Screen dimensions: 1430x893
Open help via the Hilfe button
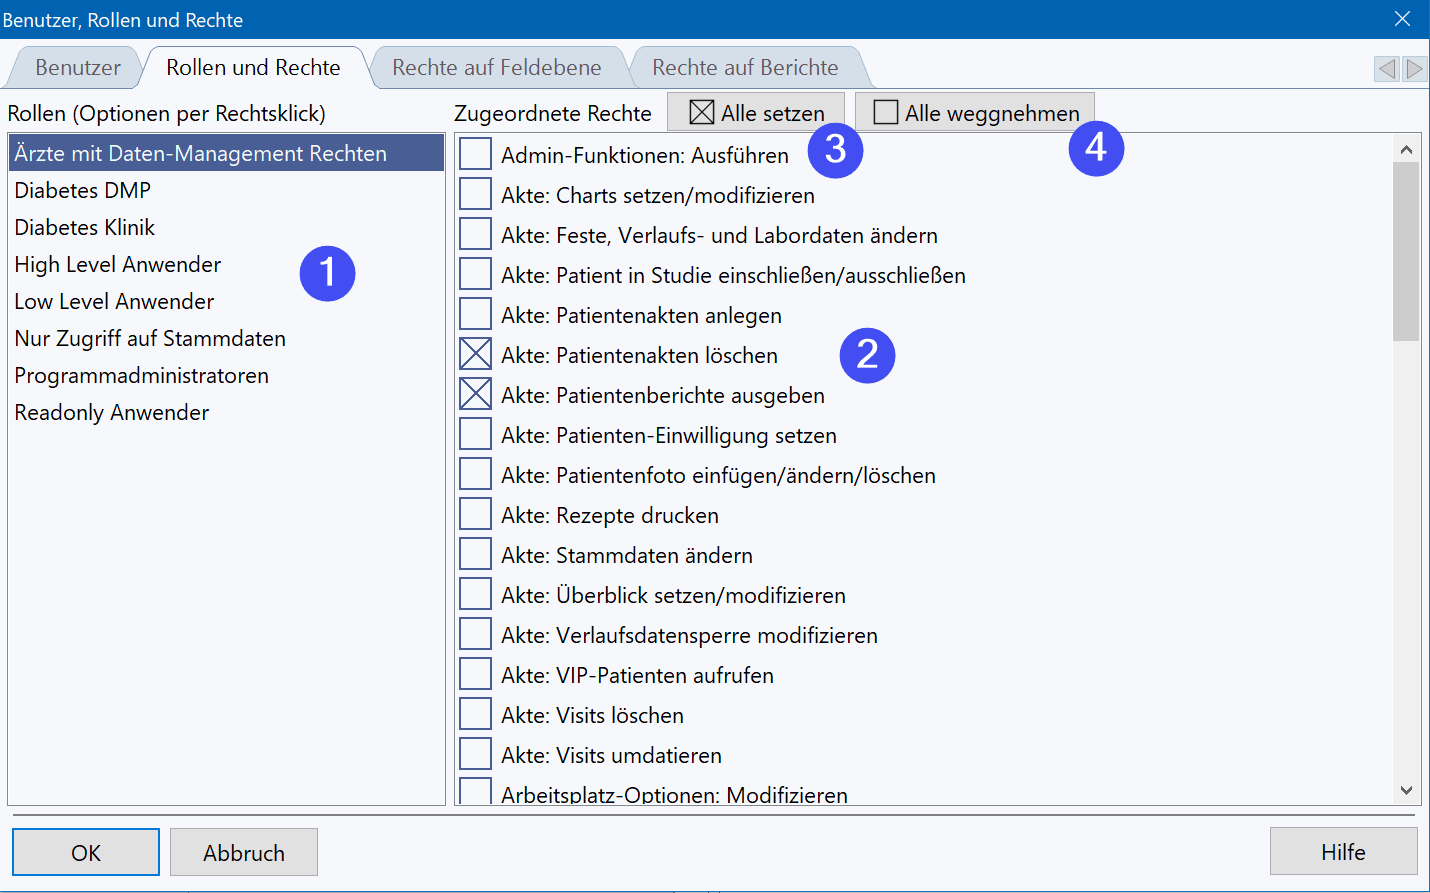[x=1342, y=851]
